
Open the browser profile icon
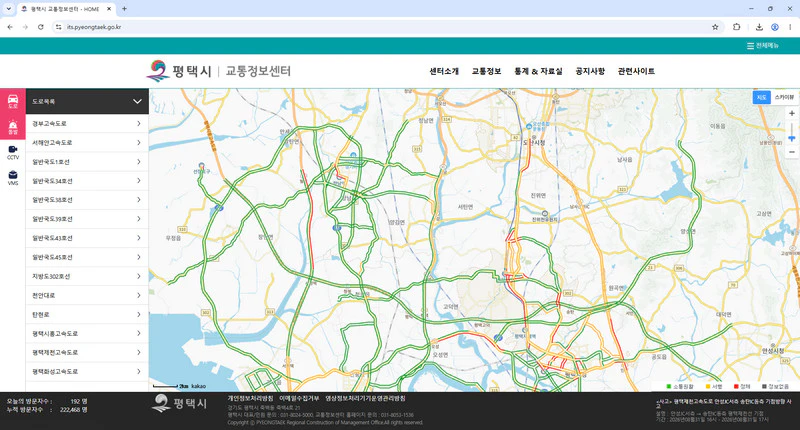[774, 27]
